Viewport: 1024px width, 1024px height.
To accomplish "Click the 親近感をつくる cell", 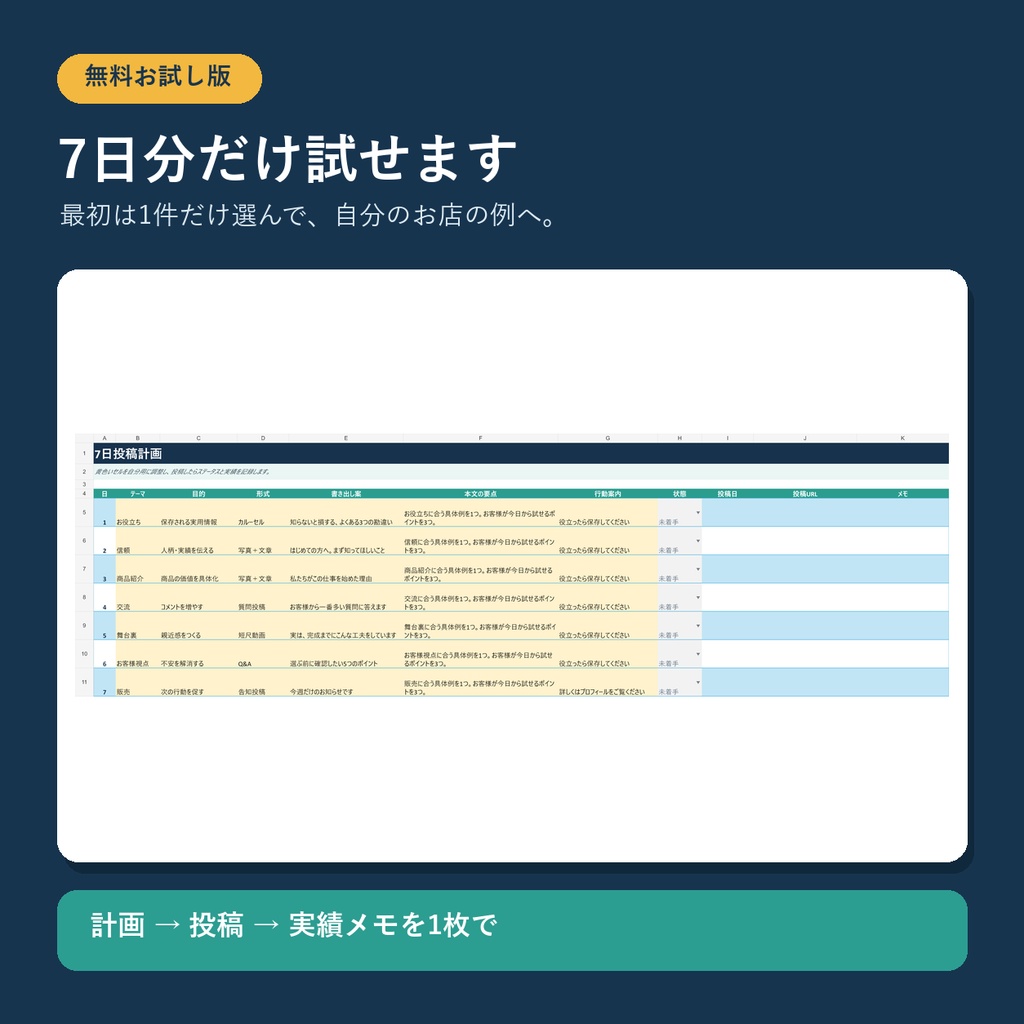I will tap(198, 626).
